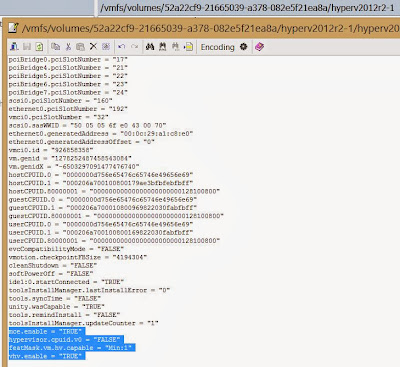Viewport: 400px width, 367px height.
Task: Click the toolsInstallManager.lastInstallError line
Action: [89, 290]
